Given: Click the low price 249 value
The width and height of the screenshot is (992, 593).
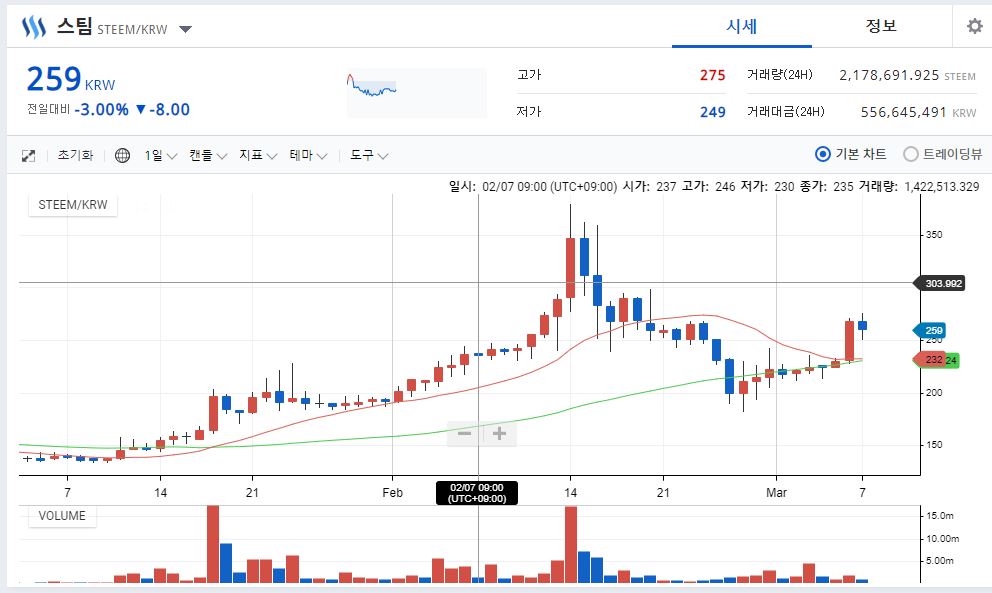Looking at the screenshot, I should (712, 112).
